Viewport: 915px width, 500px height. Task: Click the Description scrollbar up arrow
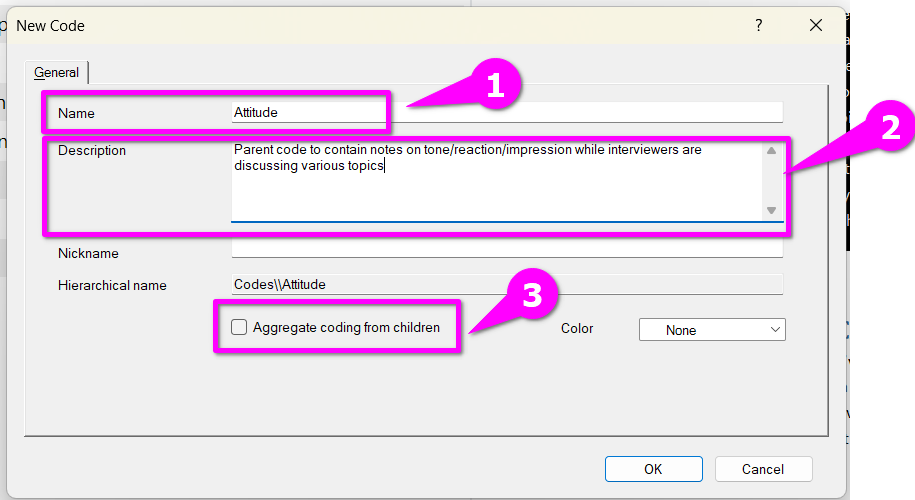771,151
